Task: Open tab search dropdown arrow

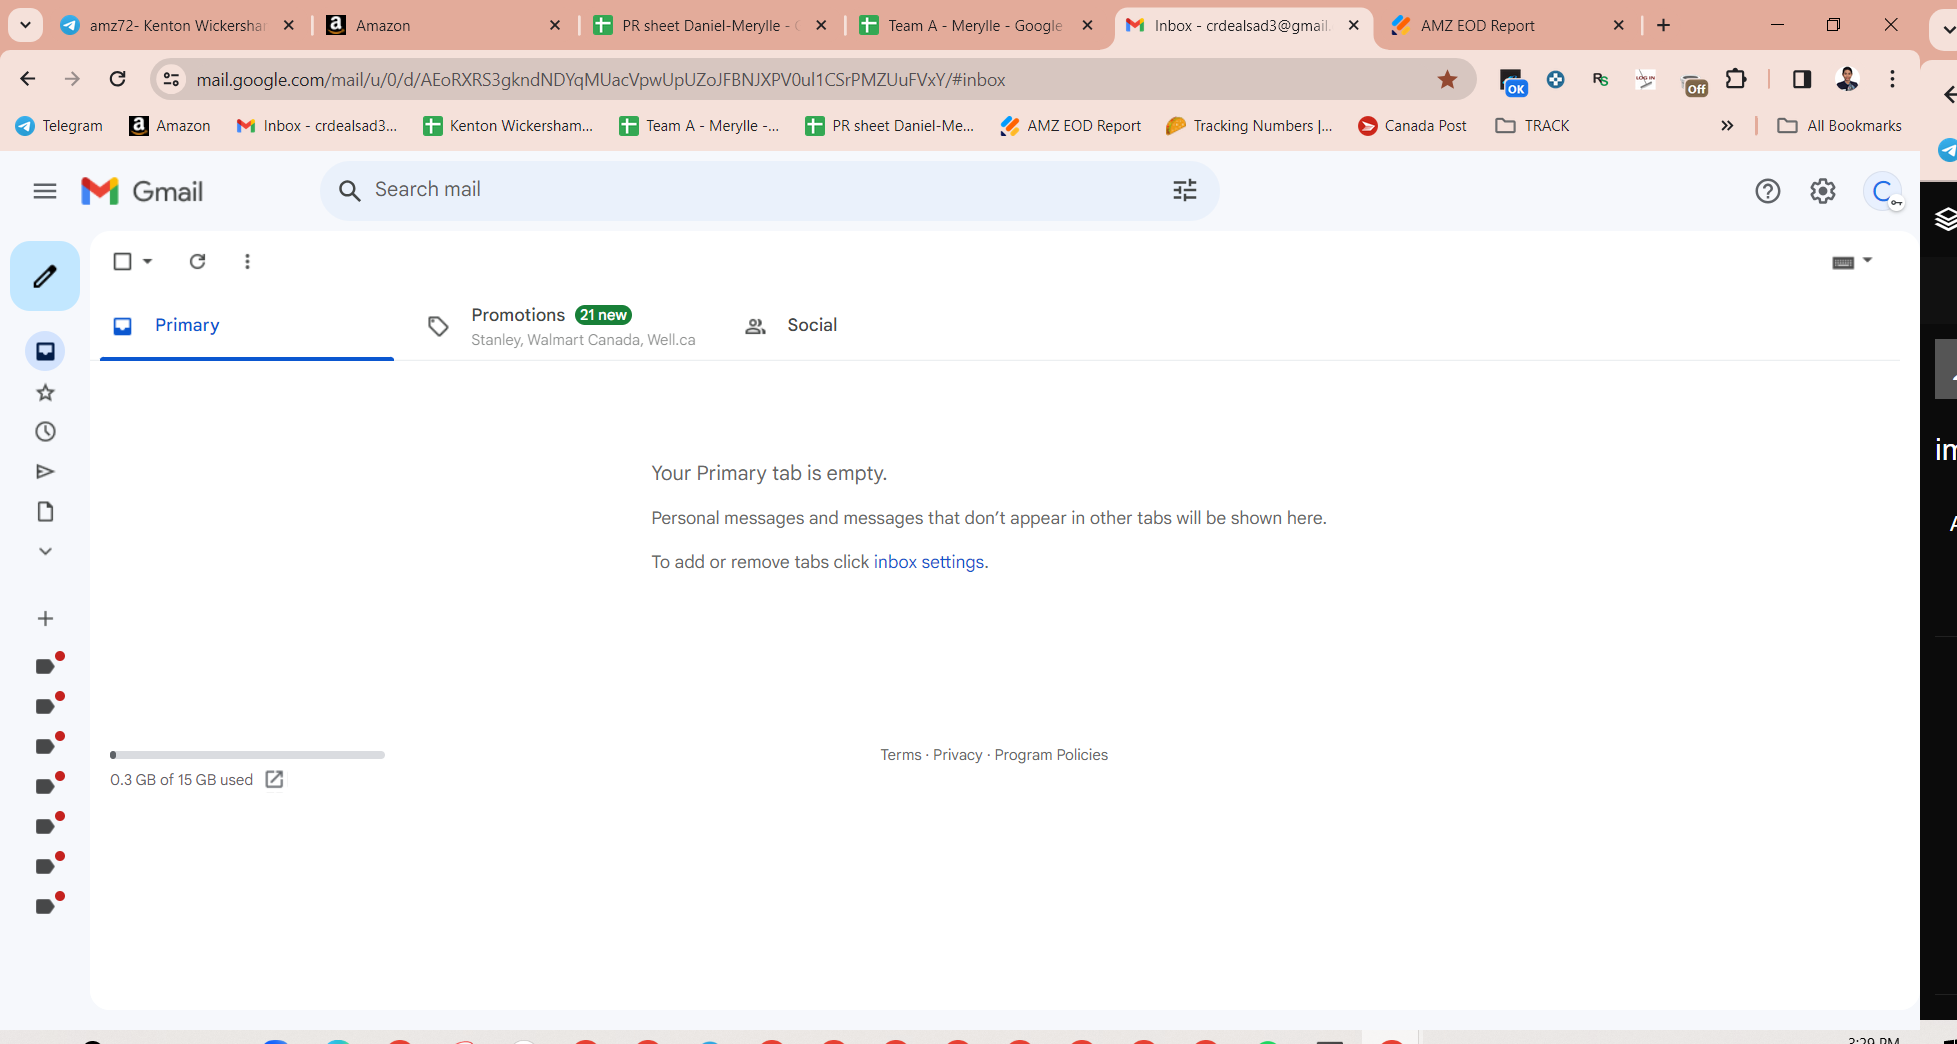Action: [25, 25]
